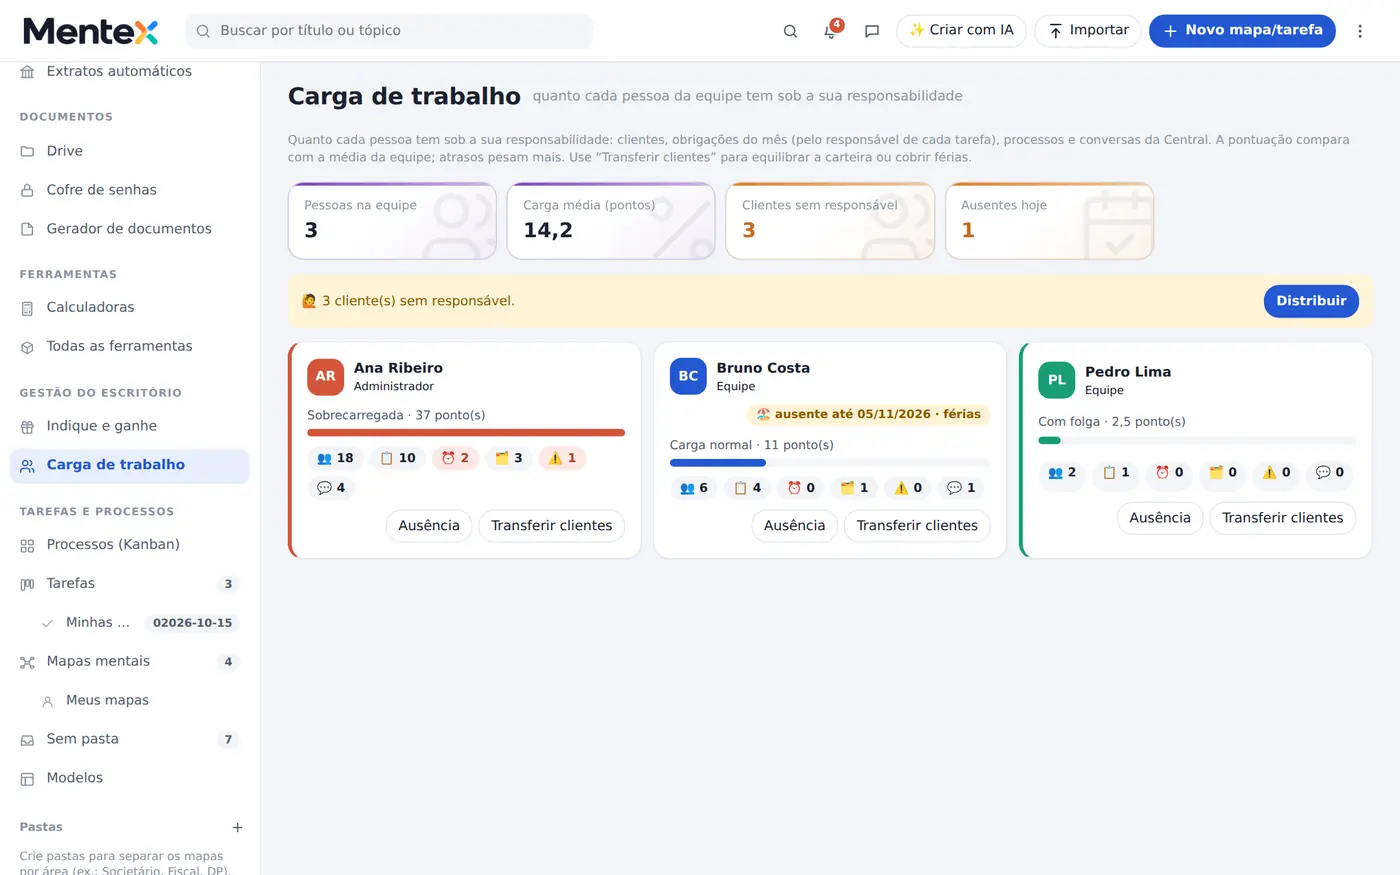This screenshot has height=875, width=1400.
Task: Click Bruno's 'ausente até 05/11/2026 · férias' badge
Action: click(x=868, y=415)
